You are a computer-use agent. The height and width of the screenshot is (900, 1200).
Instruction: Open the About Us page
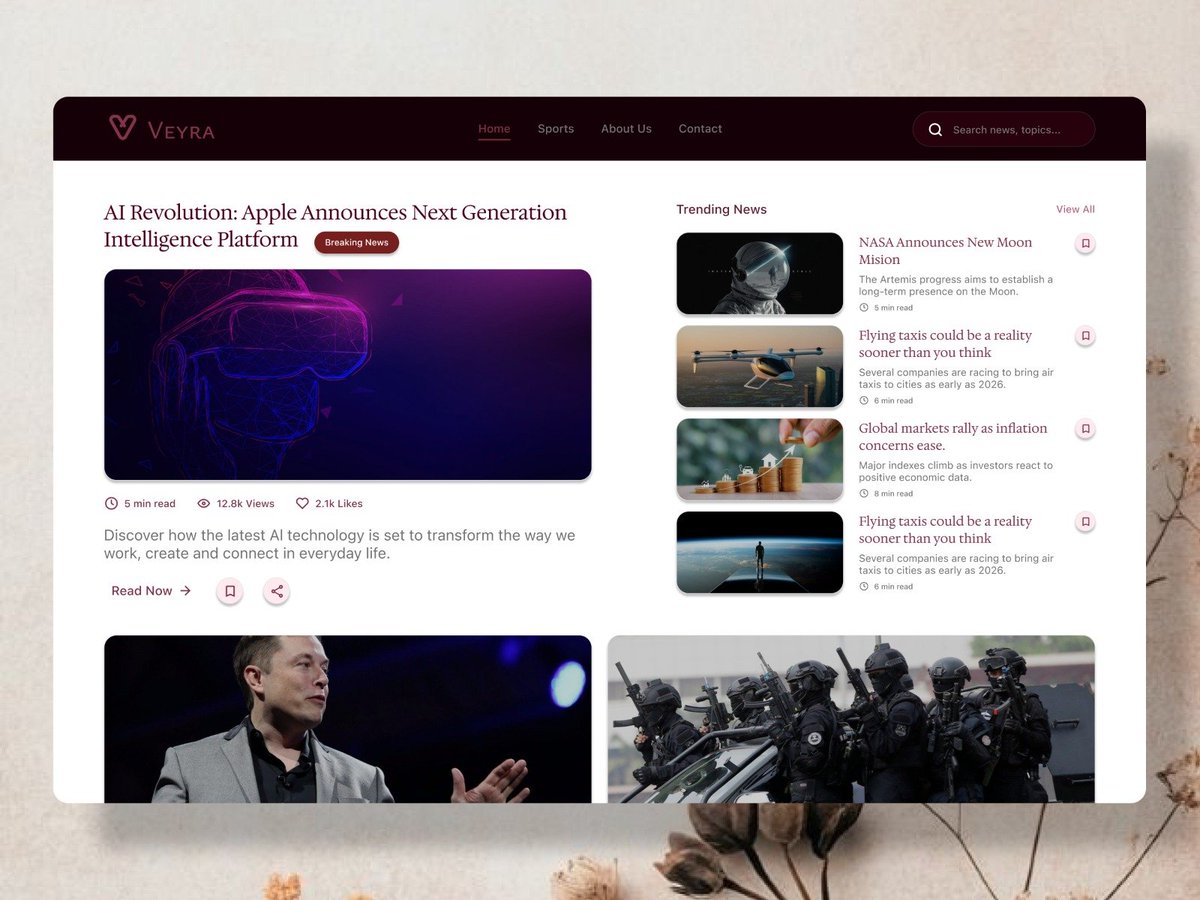[x=626, y=129]
